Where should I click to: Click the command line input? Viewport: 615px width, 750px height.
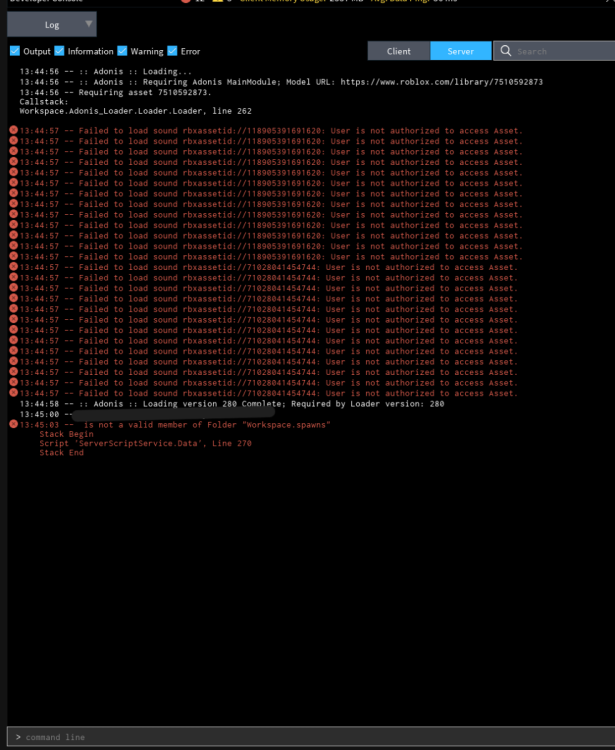click(x=311, y=737)
